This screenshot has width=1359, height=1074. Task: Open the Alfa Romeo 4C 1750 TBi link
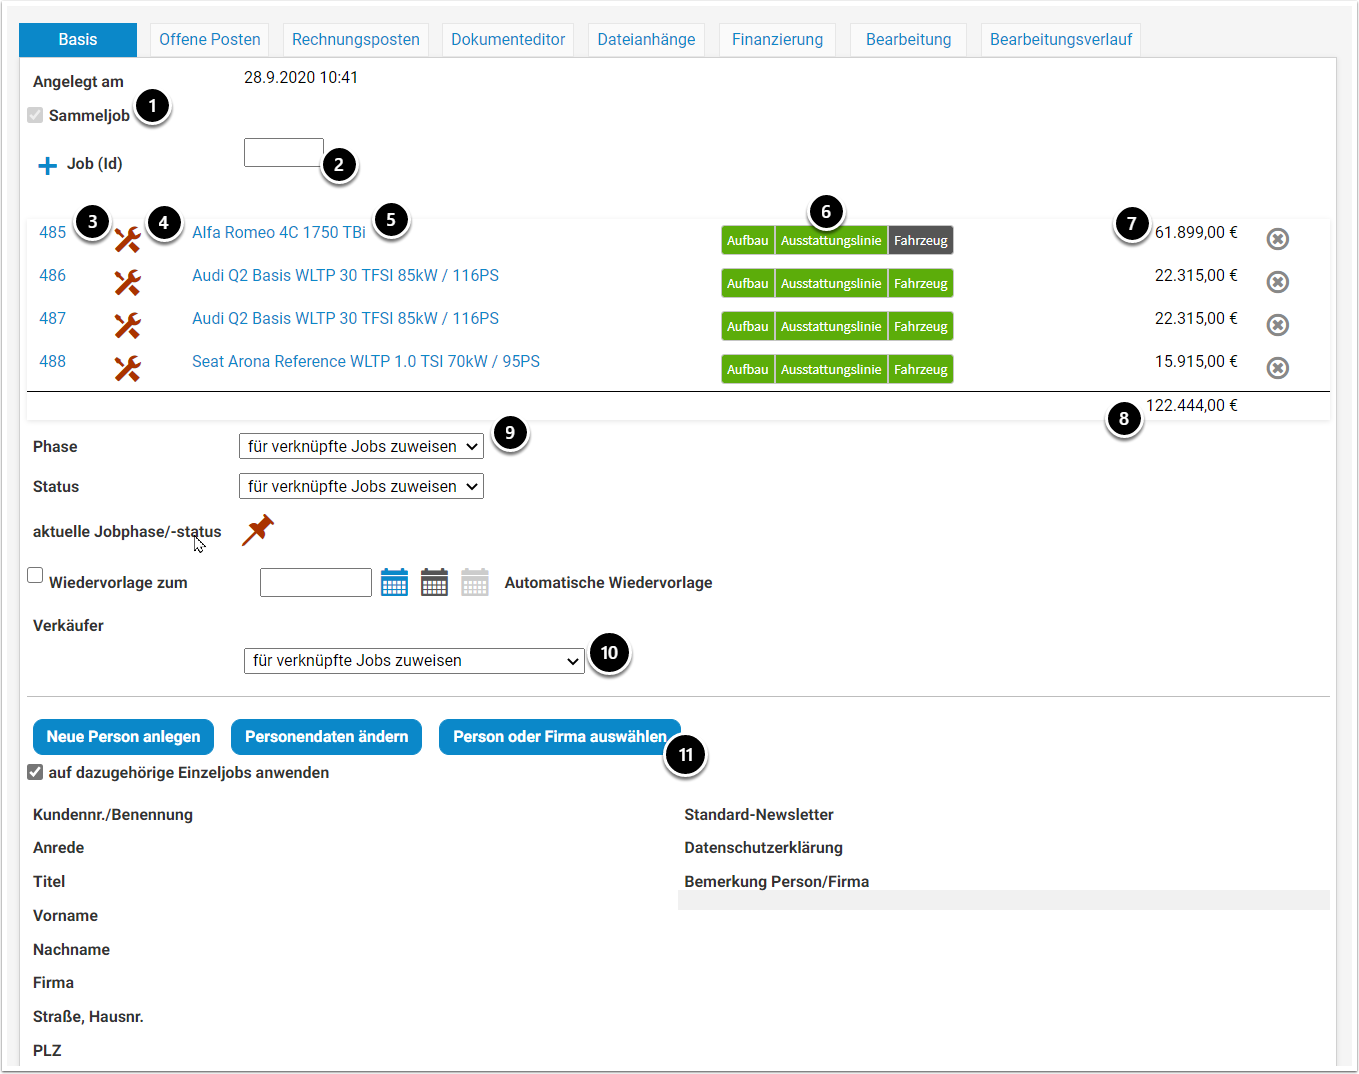click(x=279, y=232)
